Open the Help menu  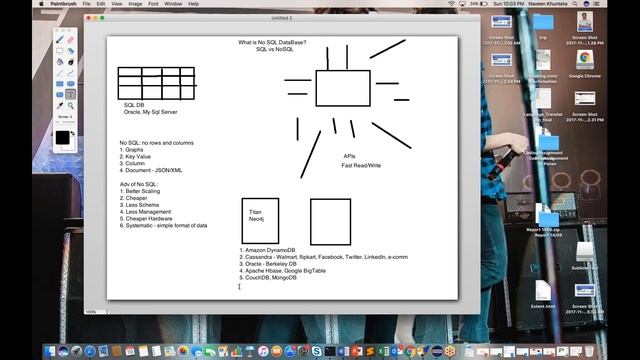click(x=193, y=4)
